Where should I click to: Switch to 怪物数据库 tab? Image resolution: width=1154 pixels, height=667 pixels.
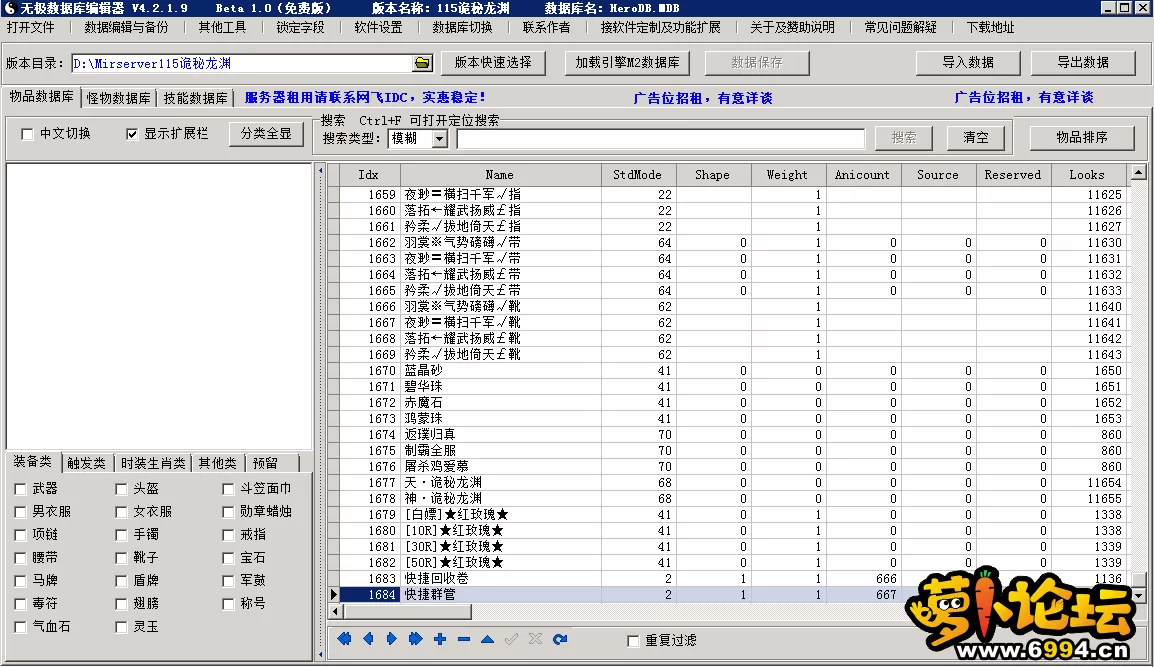[x=118, y=98]
